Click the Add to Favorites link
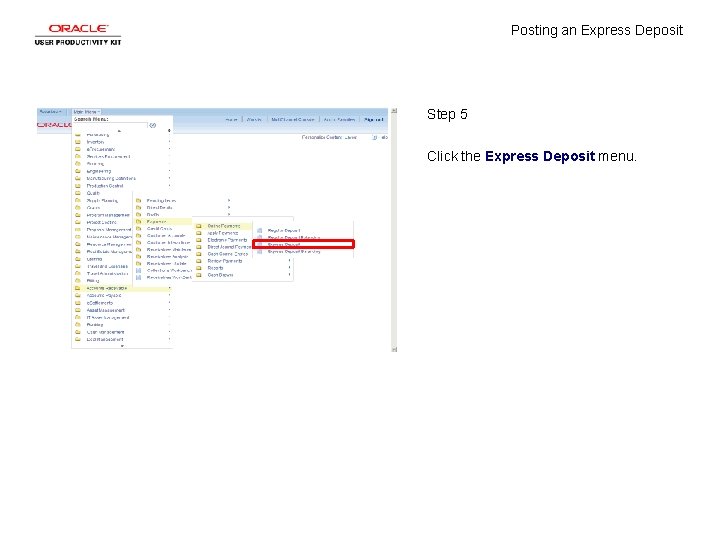The image size is (720, 540). tap(339, 119)
